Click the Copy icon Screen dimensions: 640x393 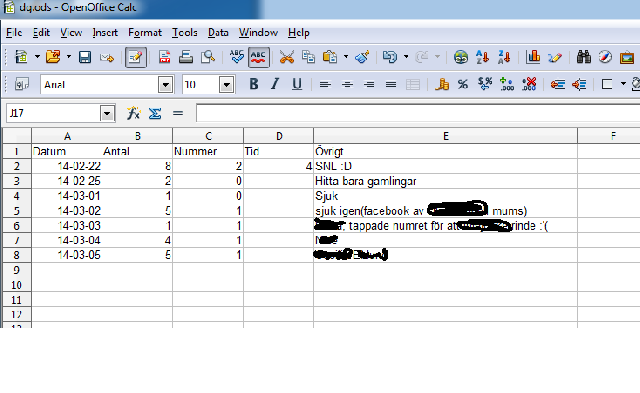(x=308, y=57)
